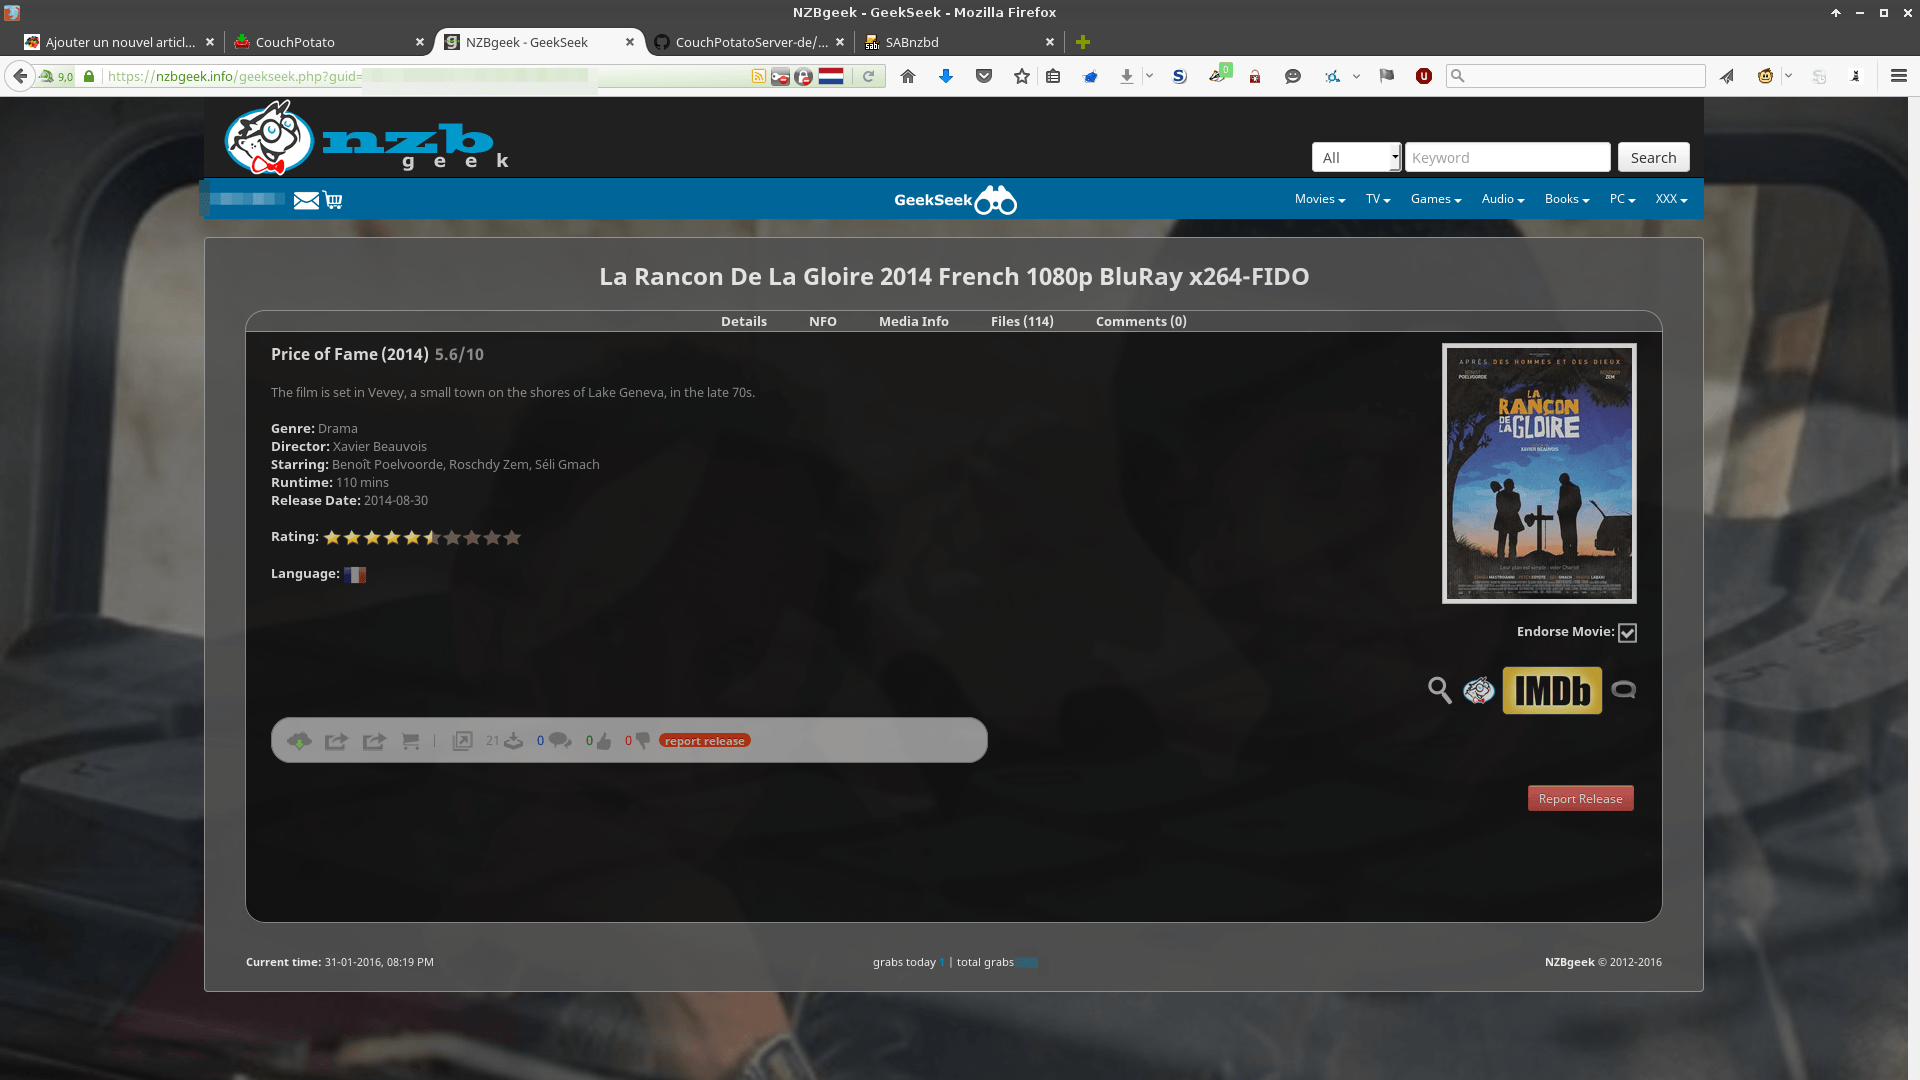Click the blue S extension icon

1180,76
